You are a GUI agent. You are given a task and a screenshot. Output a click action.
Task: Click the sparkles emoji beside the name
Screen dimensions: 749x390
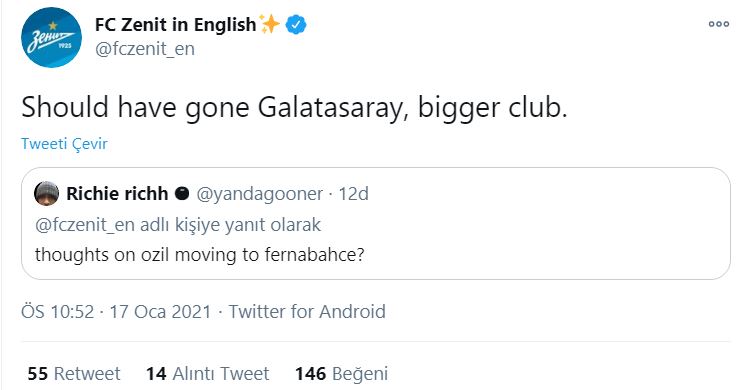tap(270, 24)
